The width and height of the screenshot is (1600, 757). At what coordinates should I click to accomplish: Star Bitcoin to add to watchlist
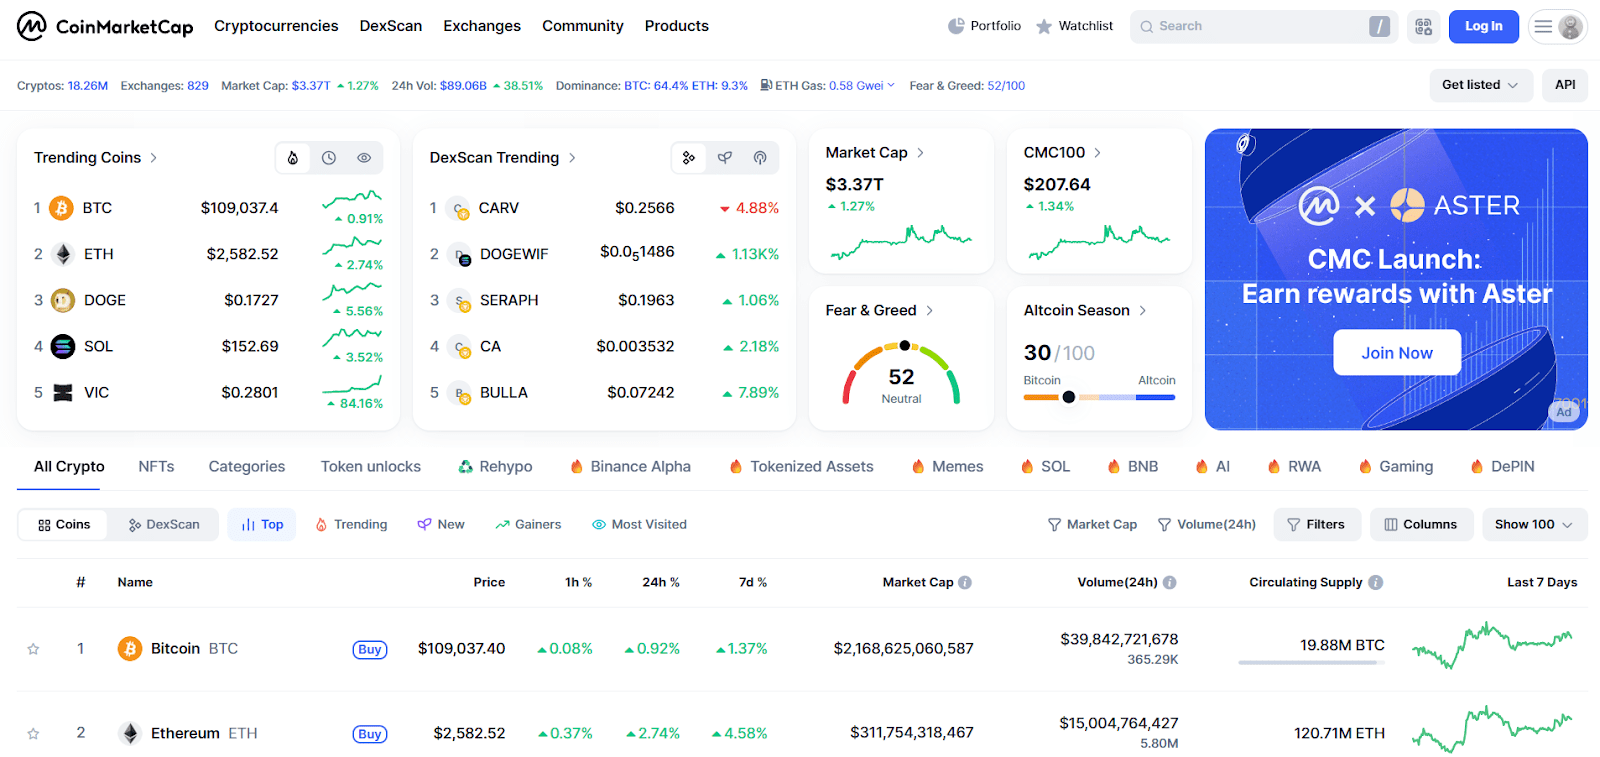33,649
